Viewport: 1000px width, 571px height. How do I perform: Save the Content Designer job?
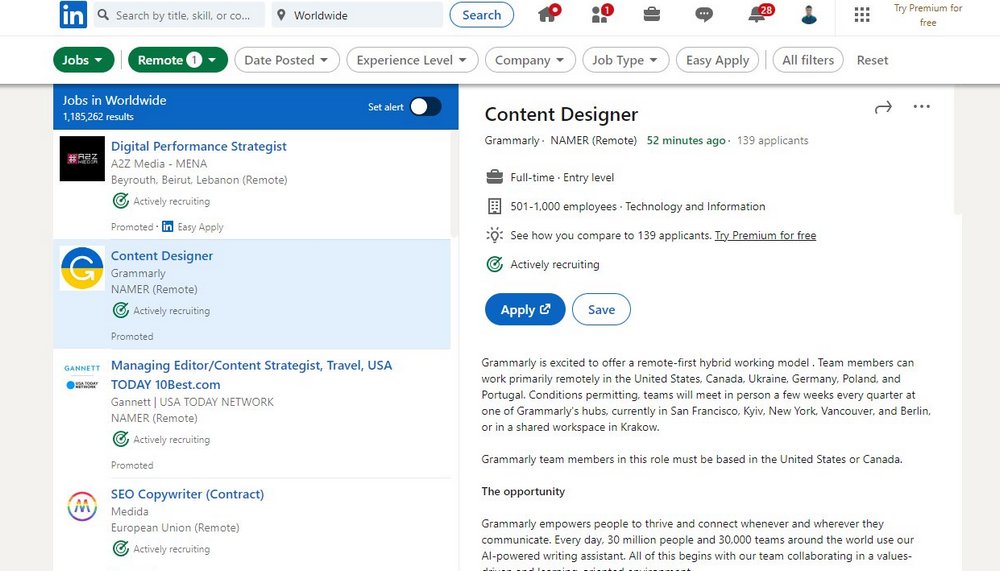[x=601, y=309]
